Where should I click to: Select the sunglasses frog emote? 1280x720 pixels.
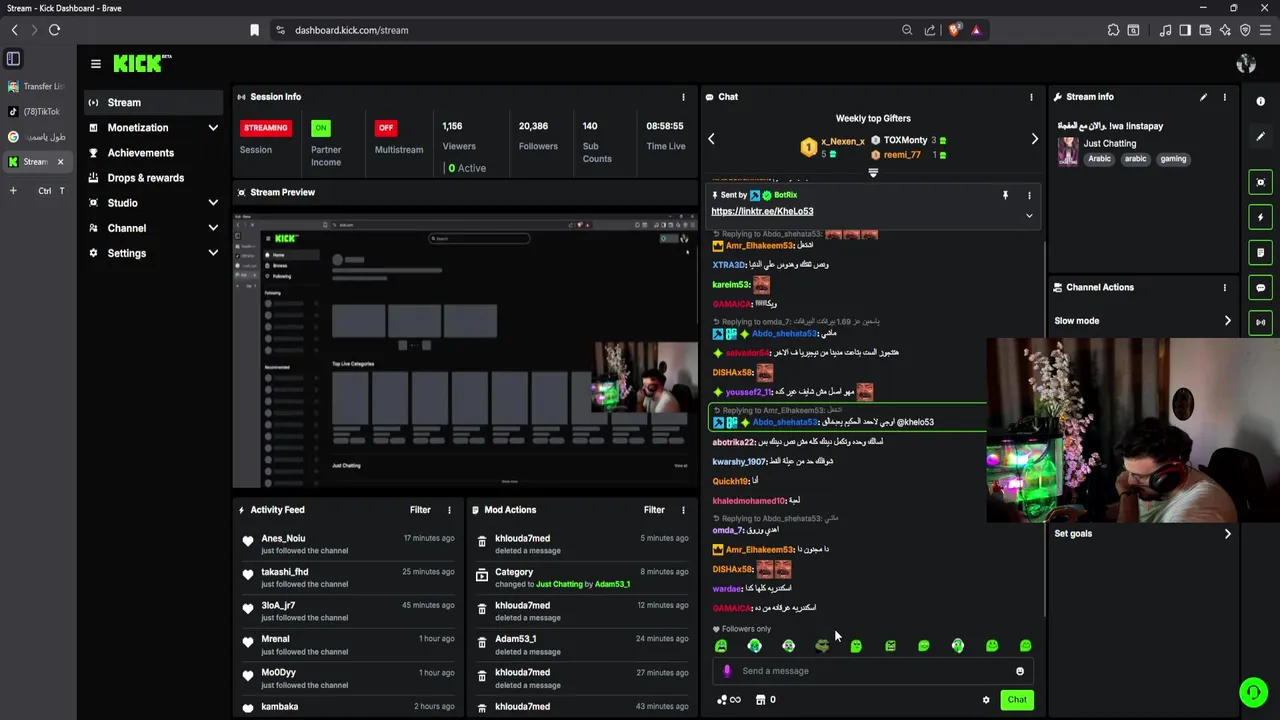[822, 646]
